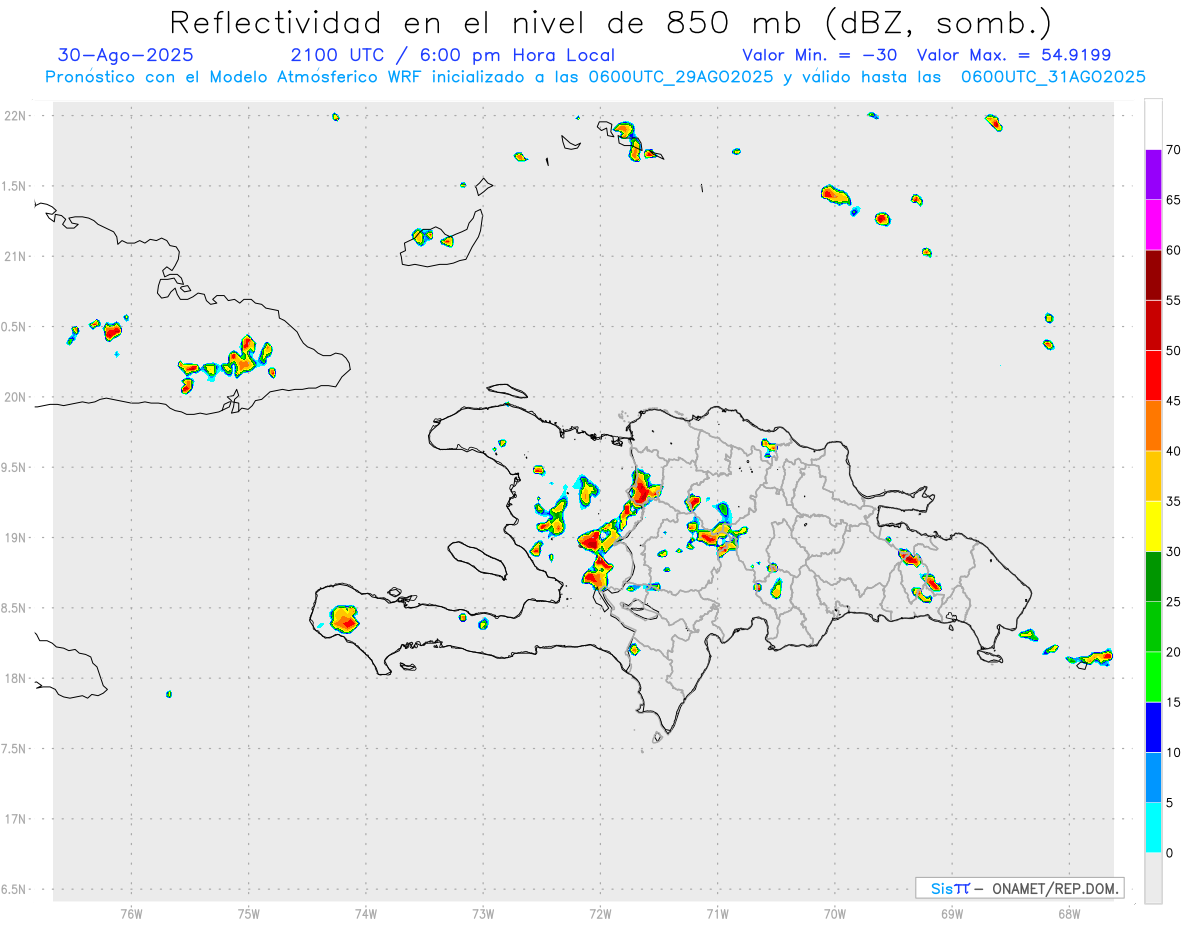
Task: Click the longitude axis label '76W'
Action: tap(131, 914)
